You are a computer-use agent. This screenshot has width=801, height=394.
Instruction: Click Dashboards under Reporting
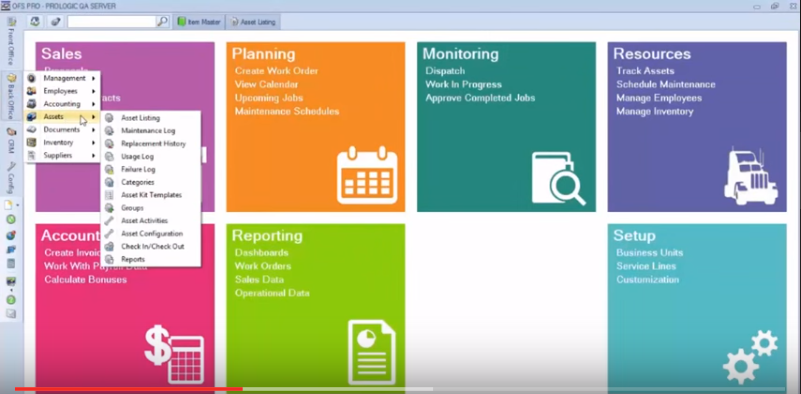pos(262,253)
